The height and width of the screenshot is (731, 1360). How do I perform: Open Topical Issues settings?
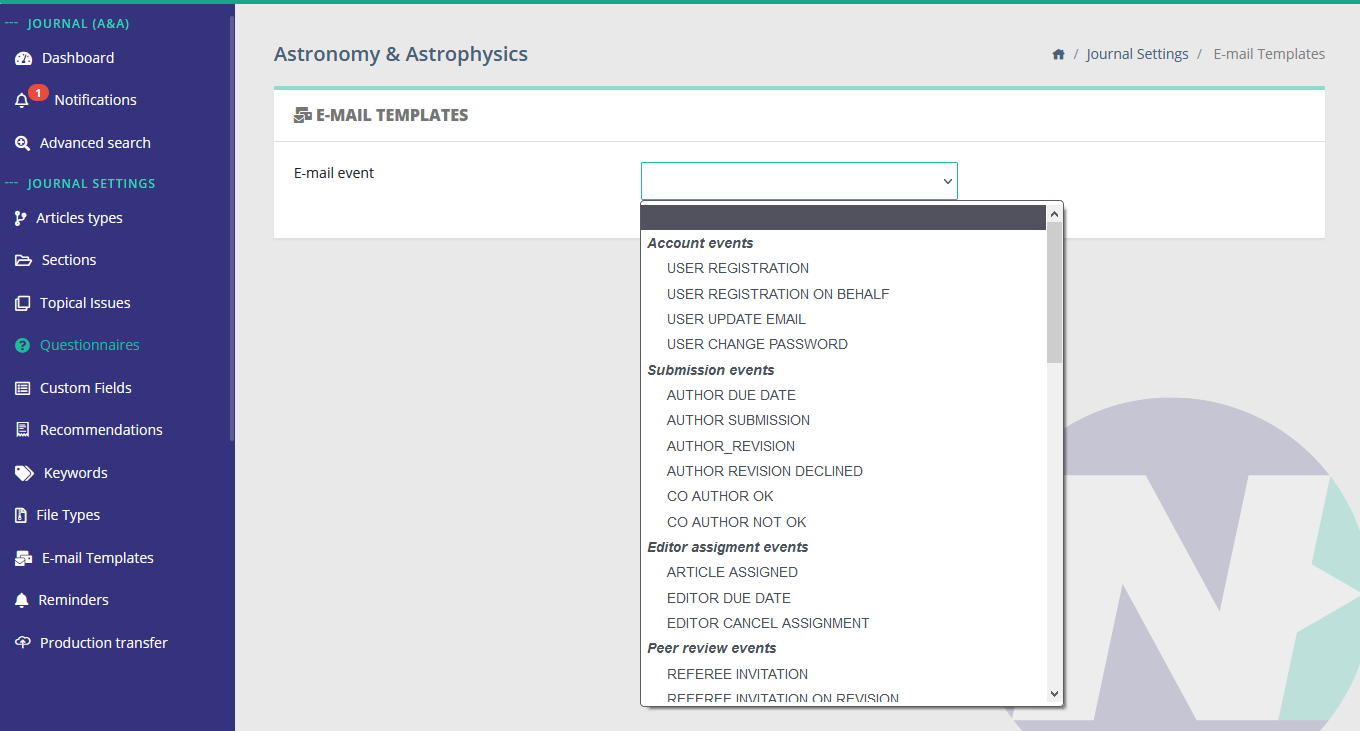(85, 303)
